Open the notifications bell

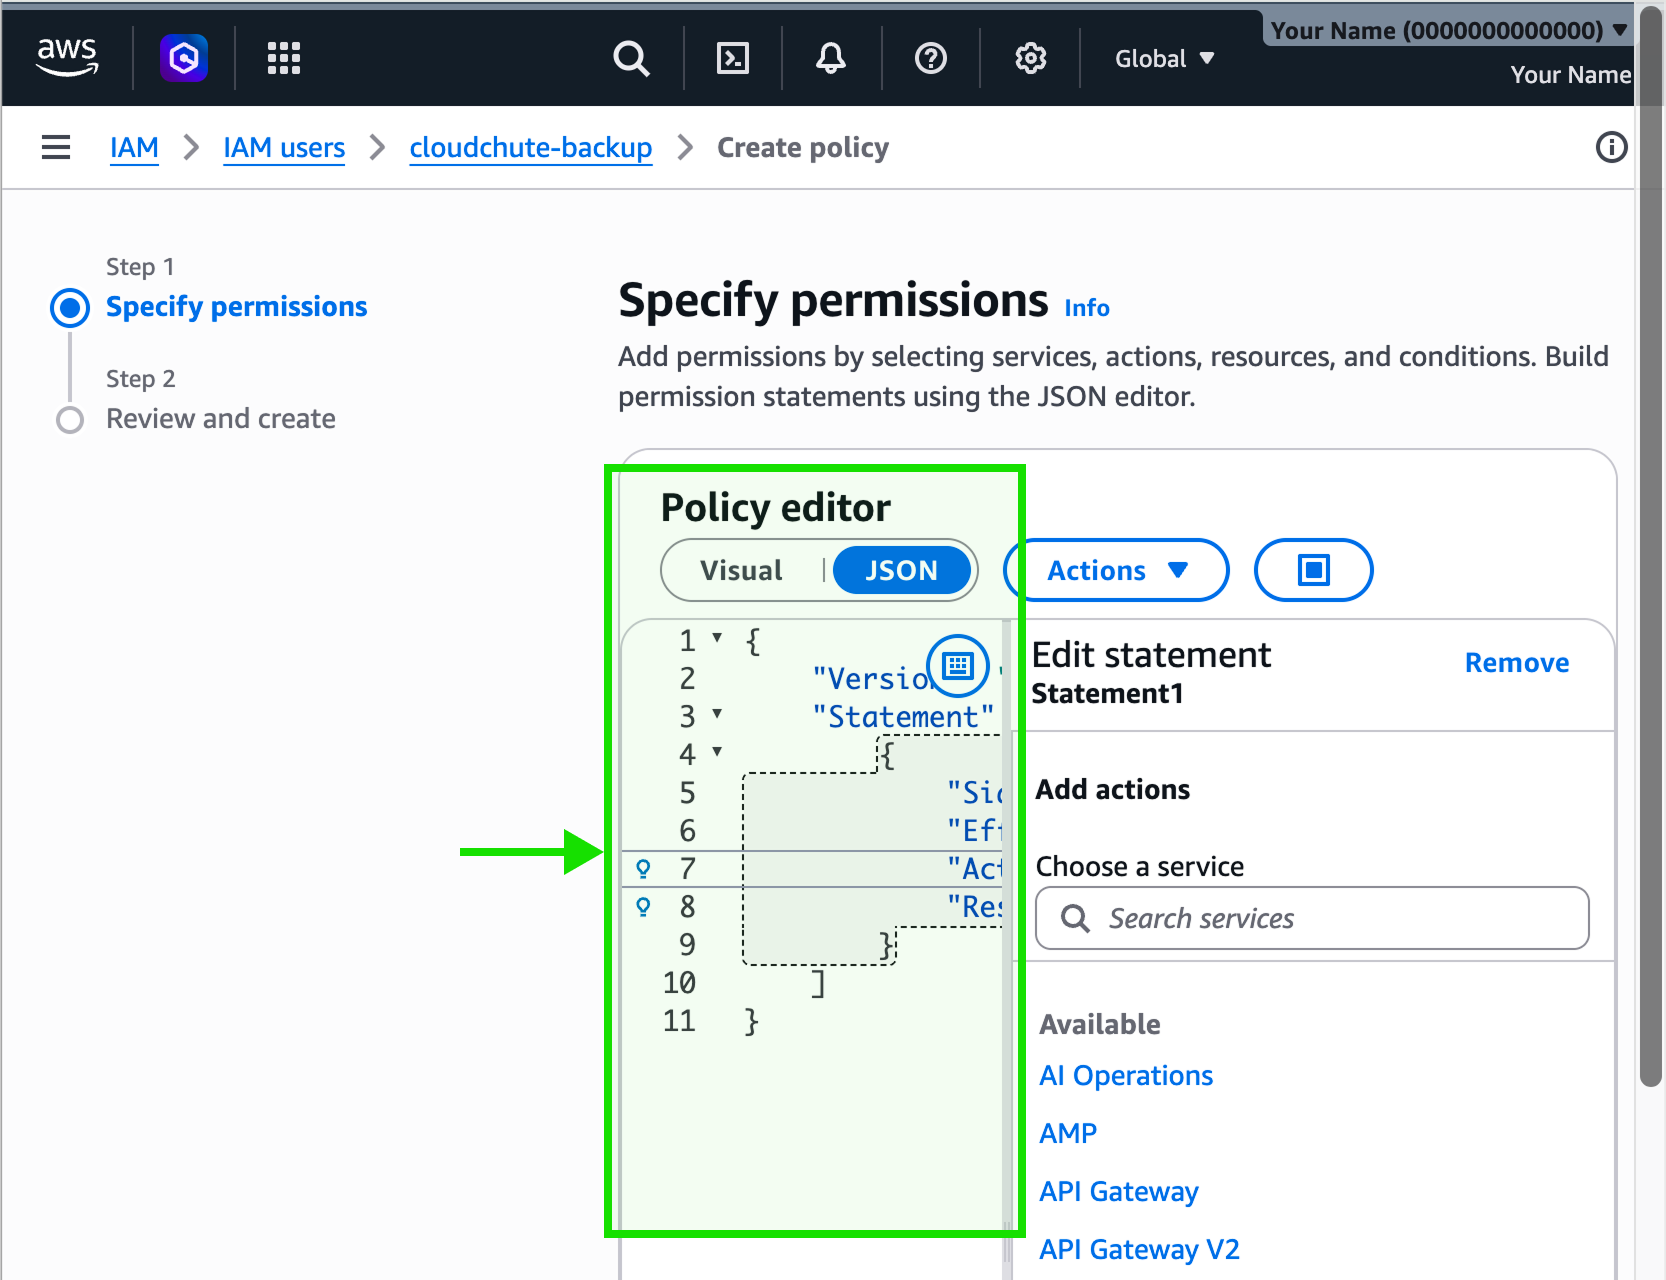coord(831,58)
